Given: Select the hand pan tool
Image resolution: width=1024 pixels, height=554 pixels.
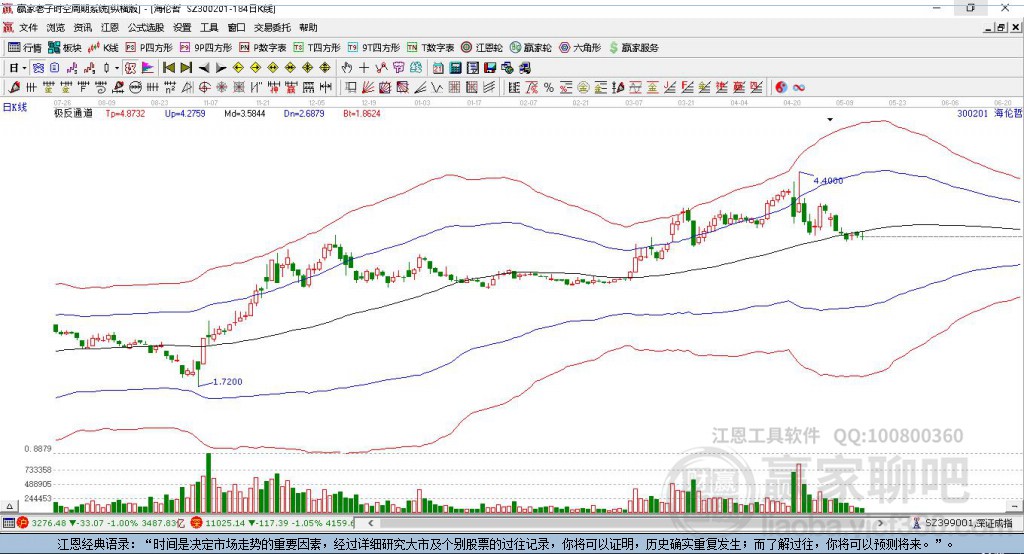Looking at the screenshot, I should tap(347, 68).
